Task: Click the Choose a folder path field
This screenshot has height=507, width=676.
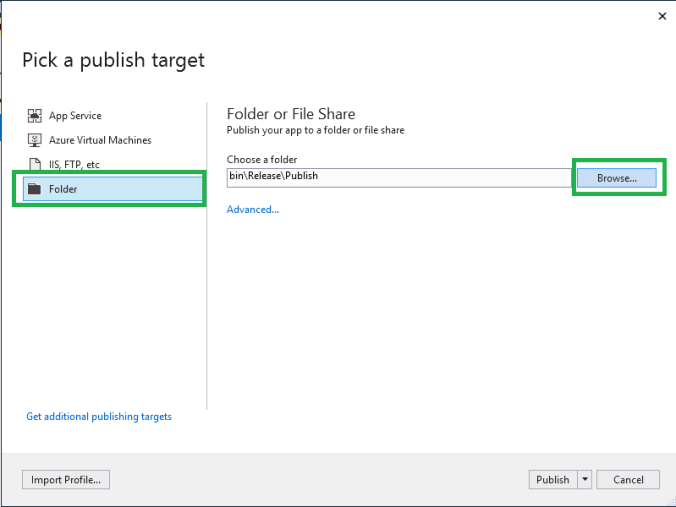Action: coord(397,177)
